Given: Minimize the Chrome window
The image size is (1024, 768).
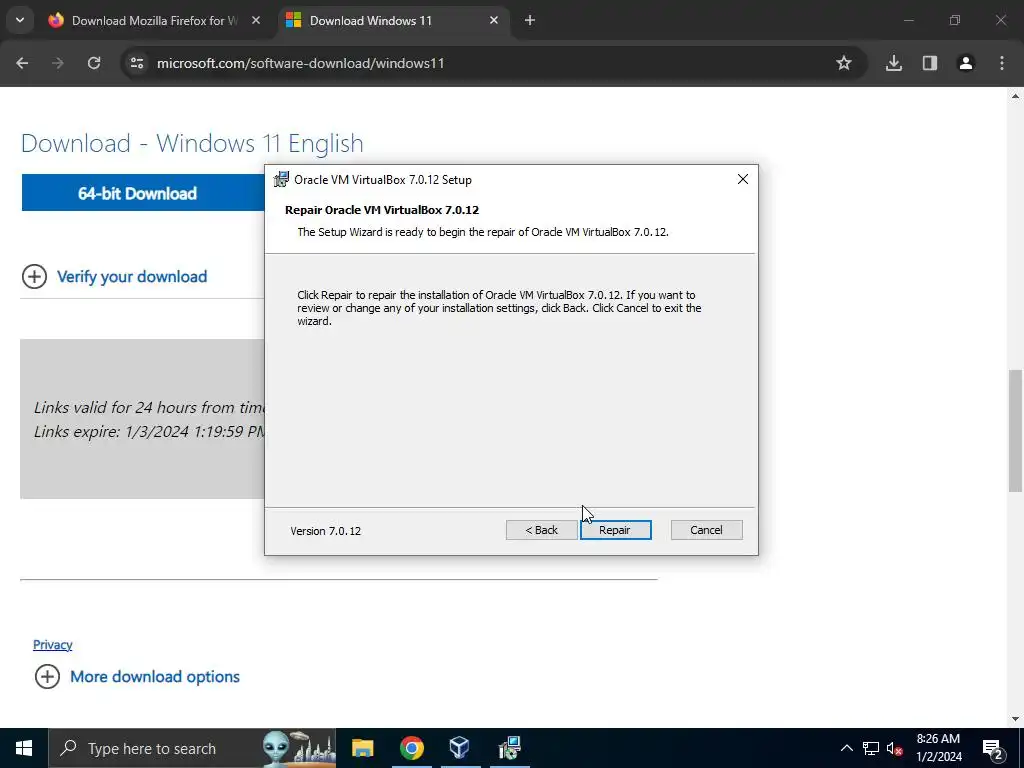Looking at the screenshot, I should 908,20.
